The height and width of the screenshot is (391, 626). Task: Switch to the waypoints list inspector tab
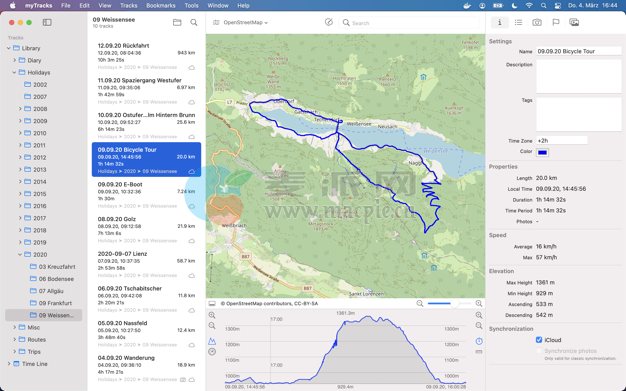click(x=518, y=22)
